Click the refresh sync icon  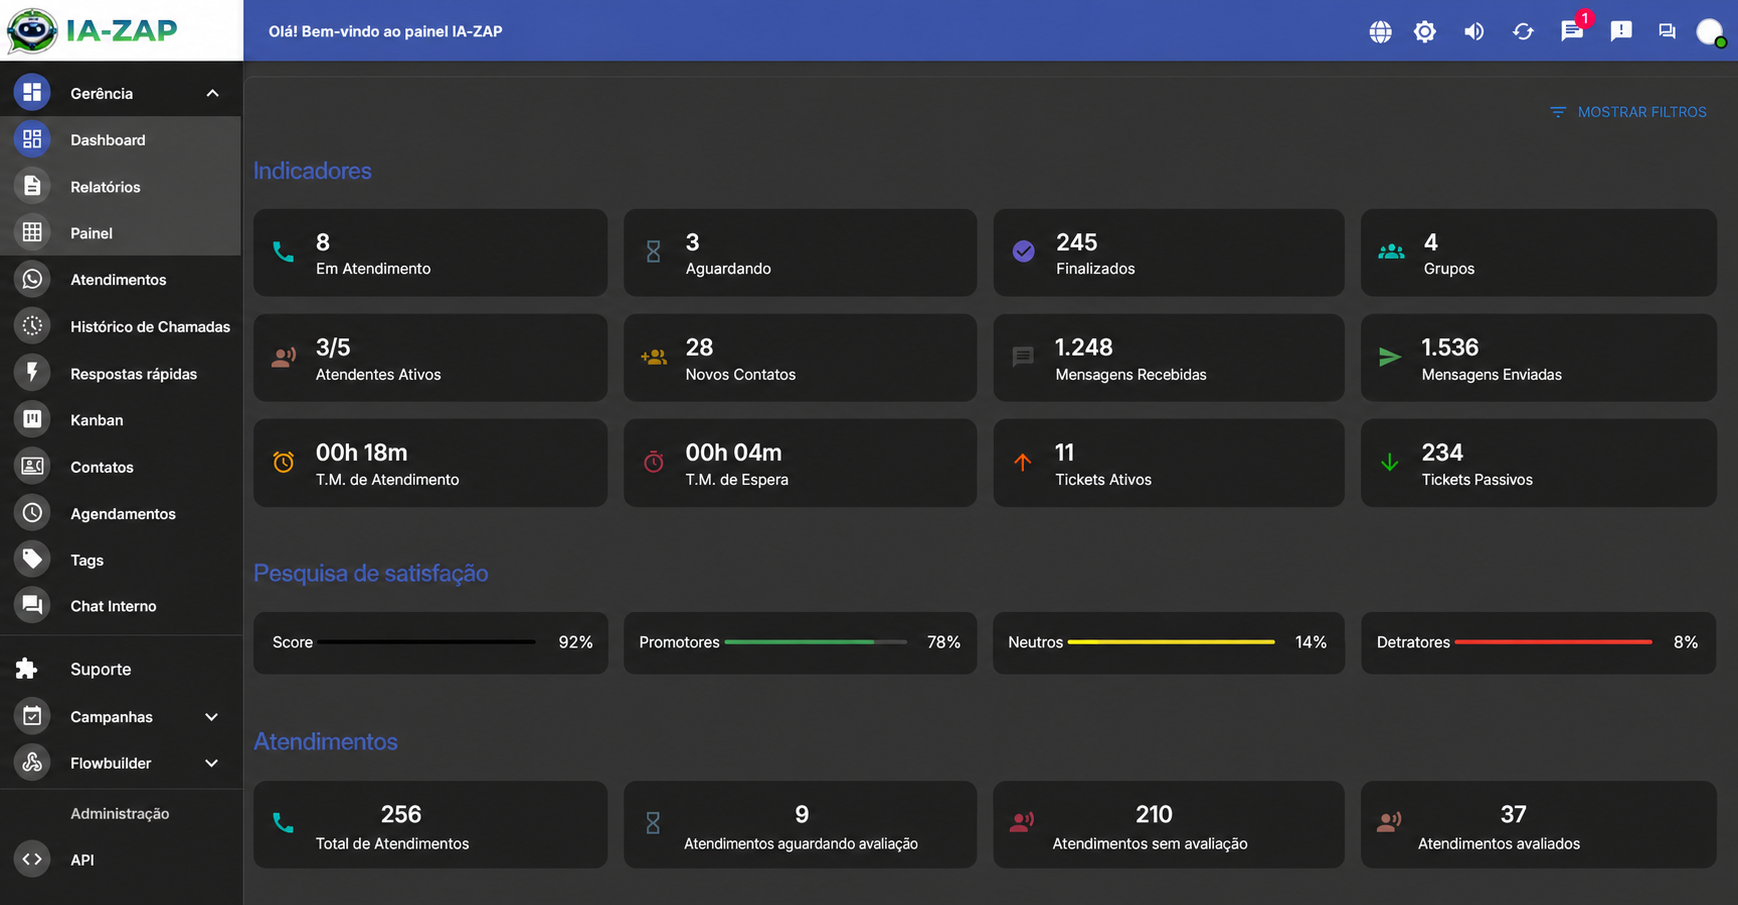pyautogui.click(x=1523, y=31)
